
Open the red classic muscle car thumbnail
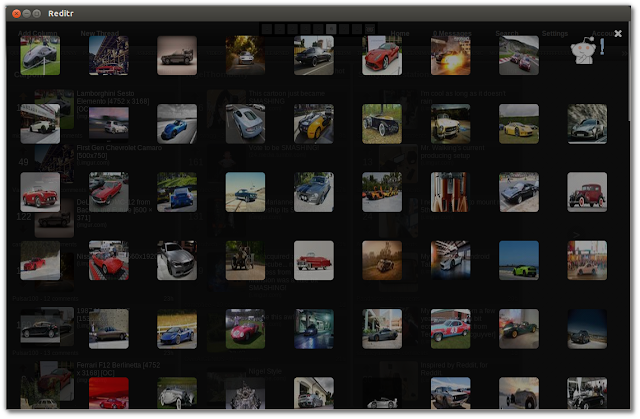109,192
